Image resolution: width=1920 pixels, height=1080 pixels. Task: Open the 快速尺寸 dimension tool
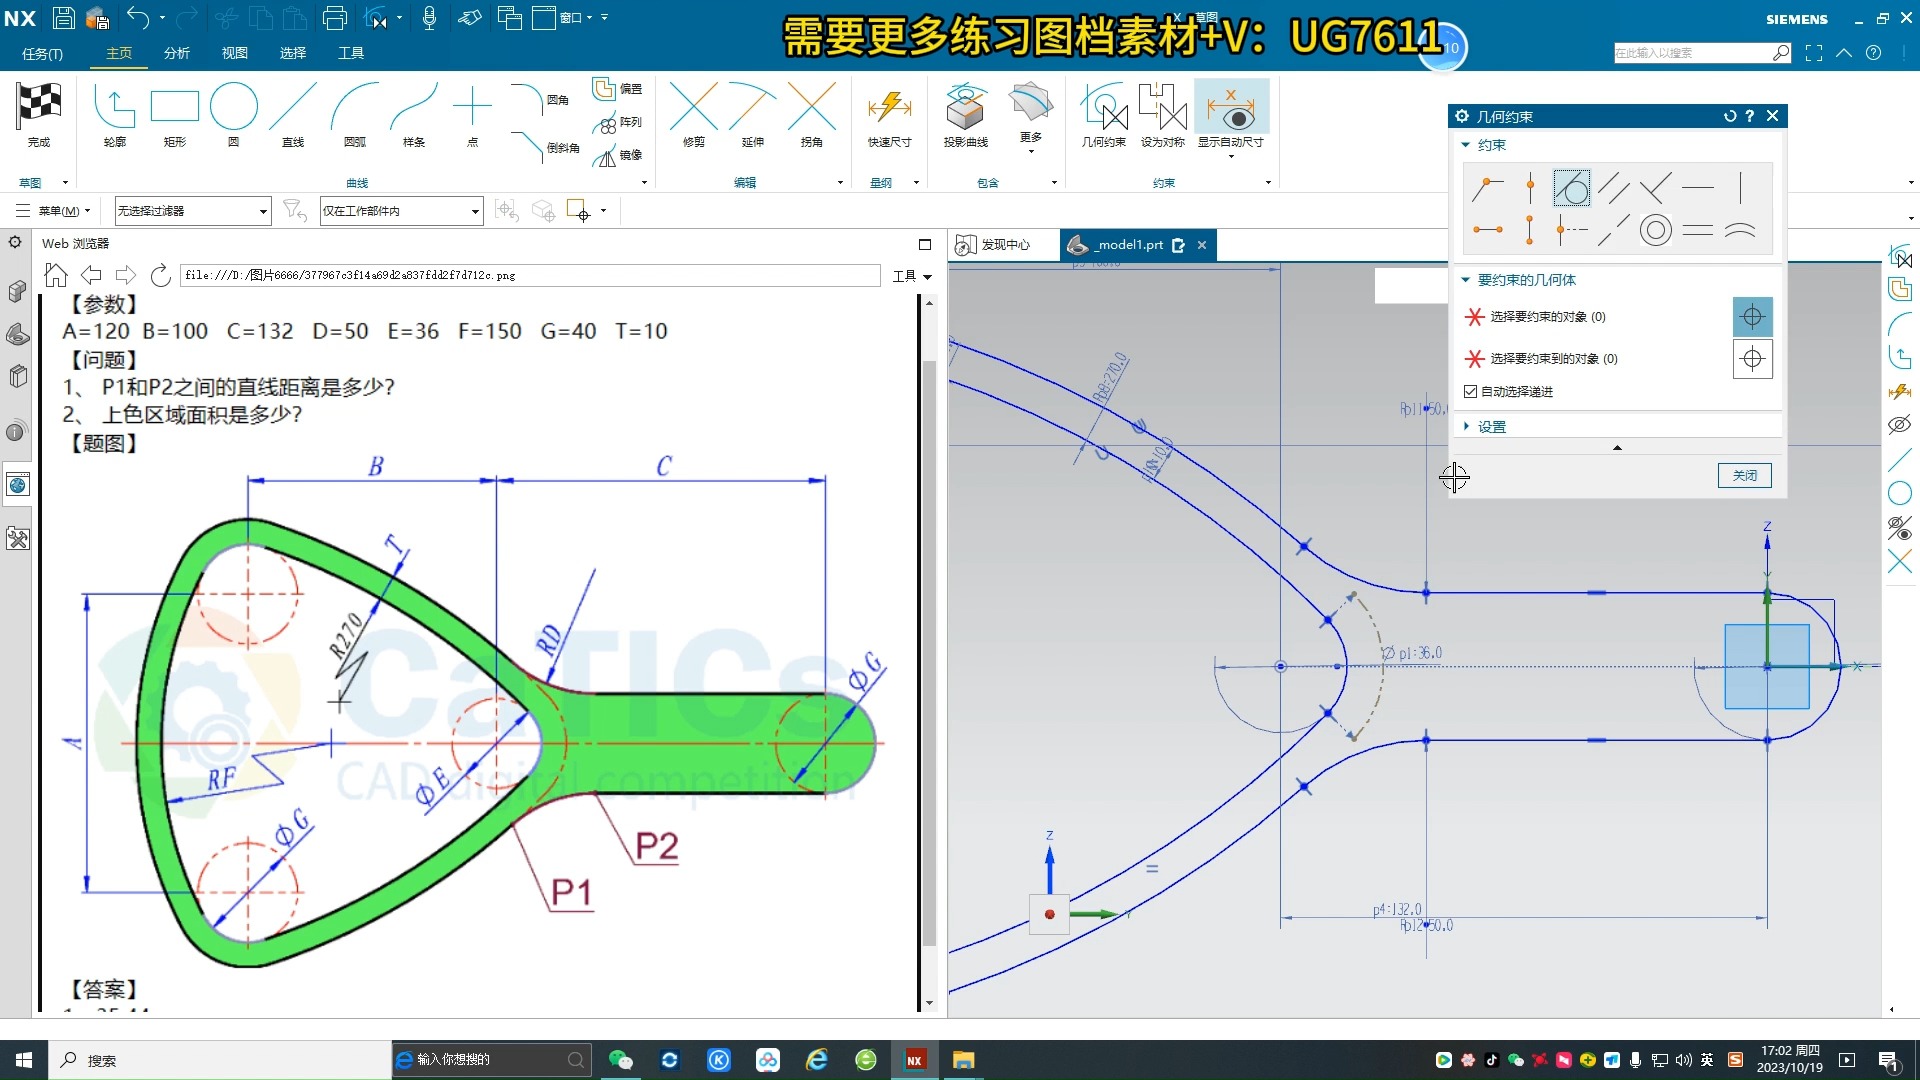[888, 108]
